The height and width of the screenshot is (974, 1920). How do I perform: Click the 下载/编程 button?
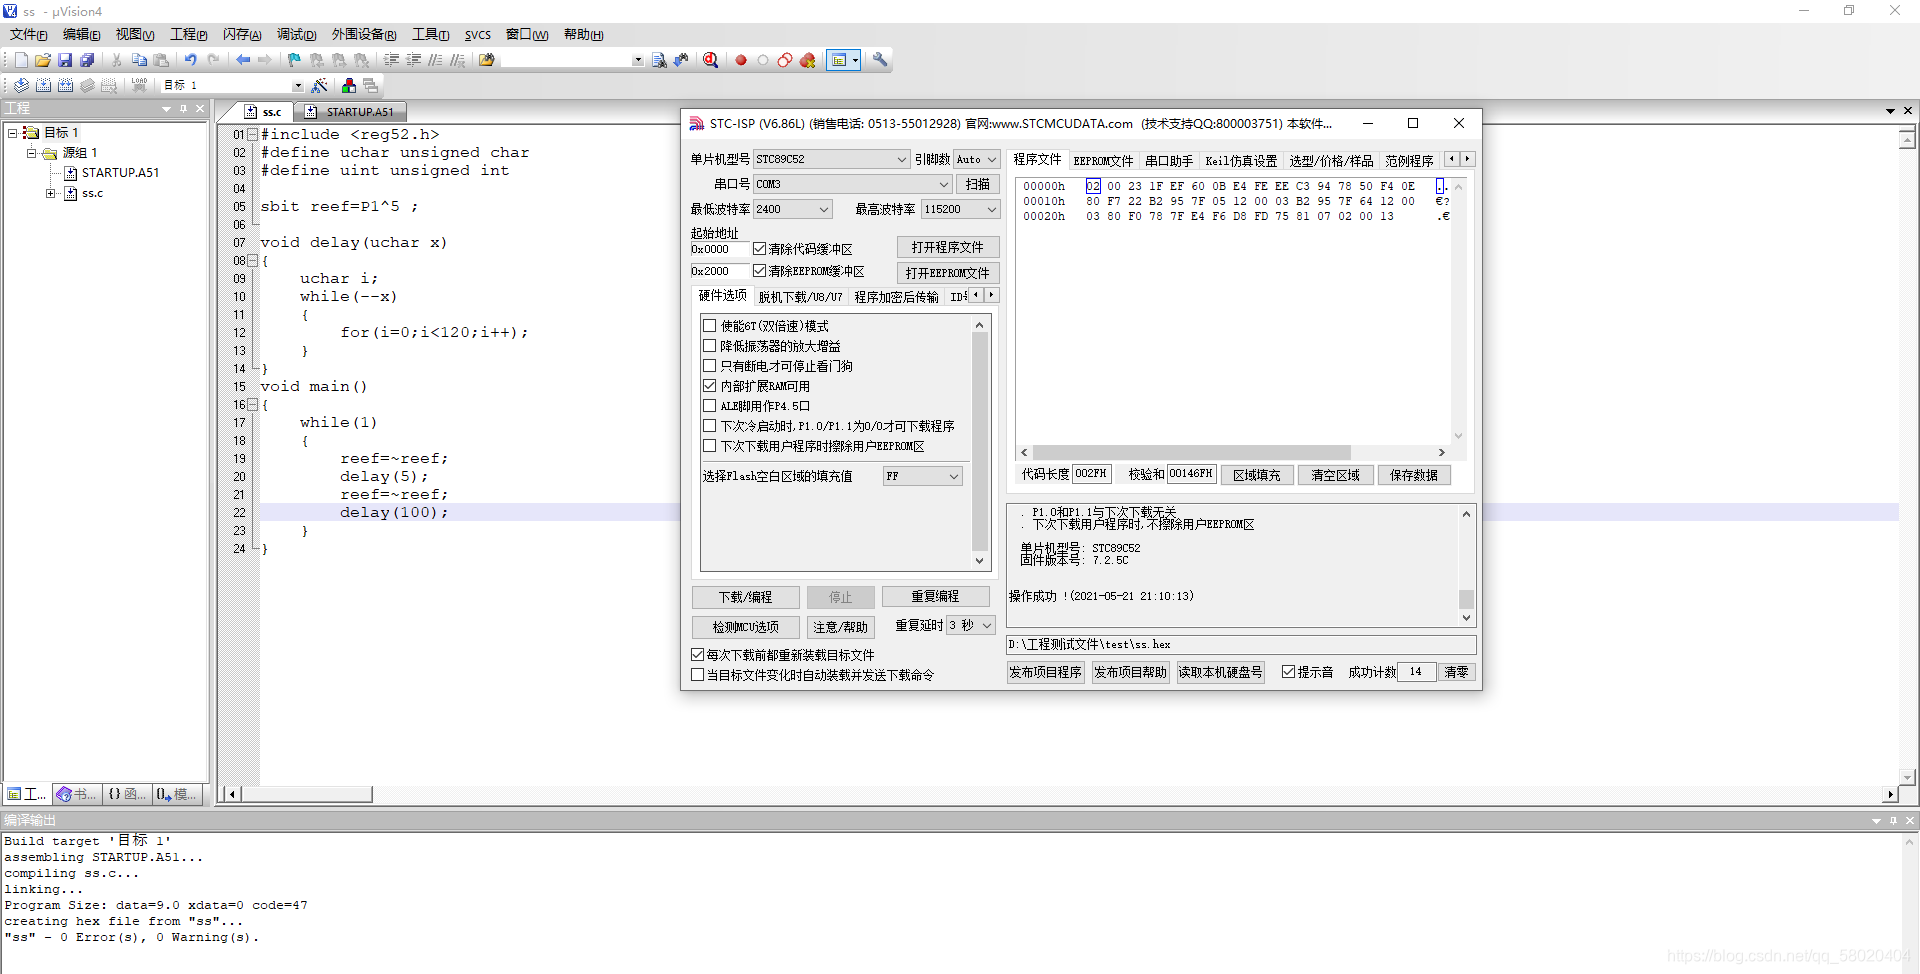click(745, 597)
